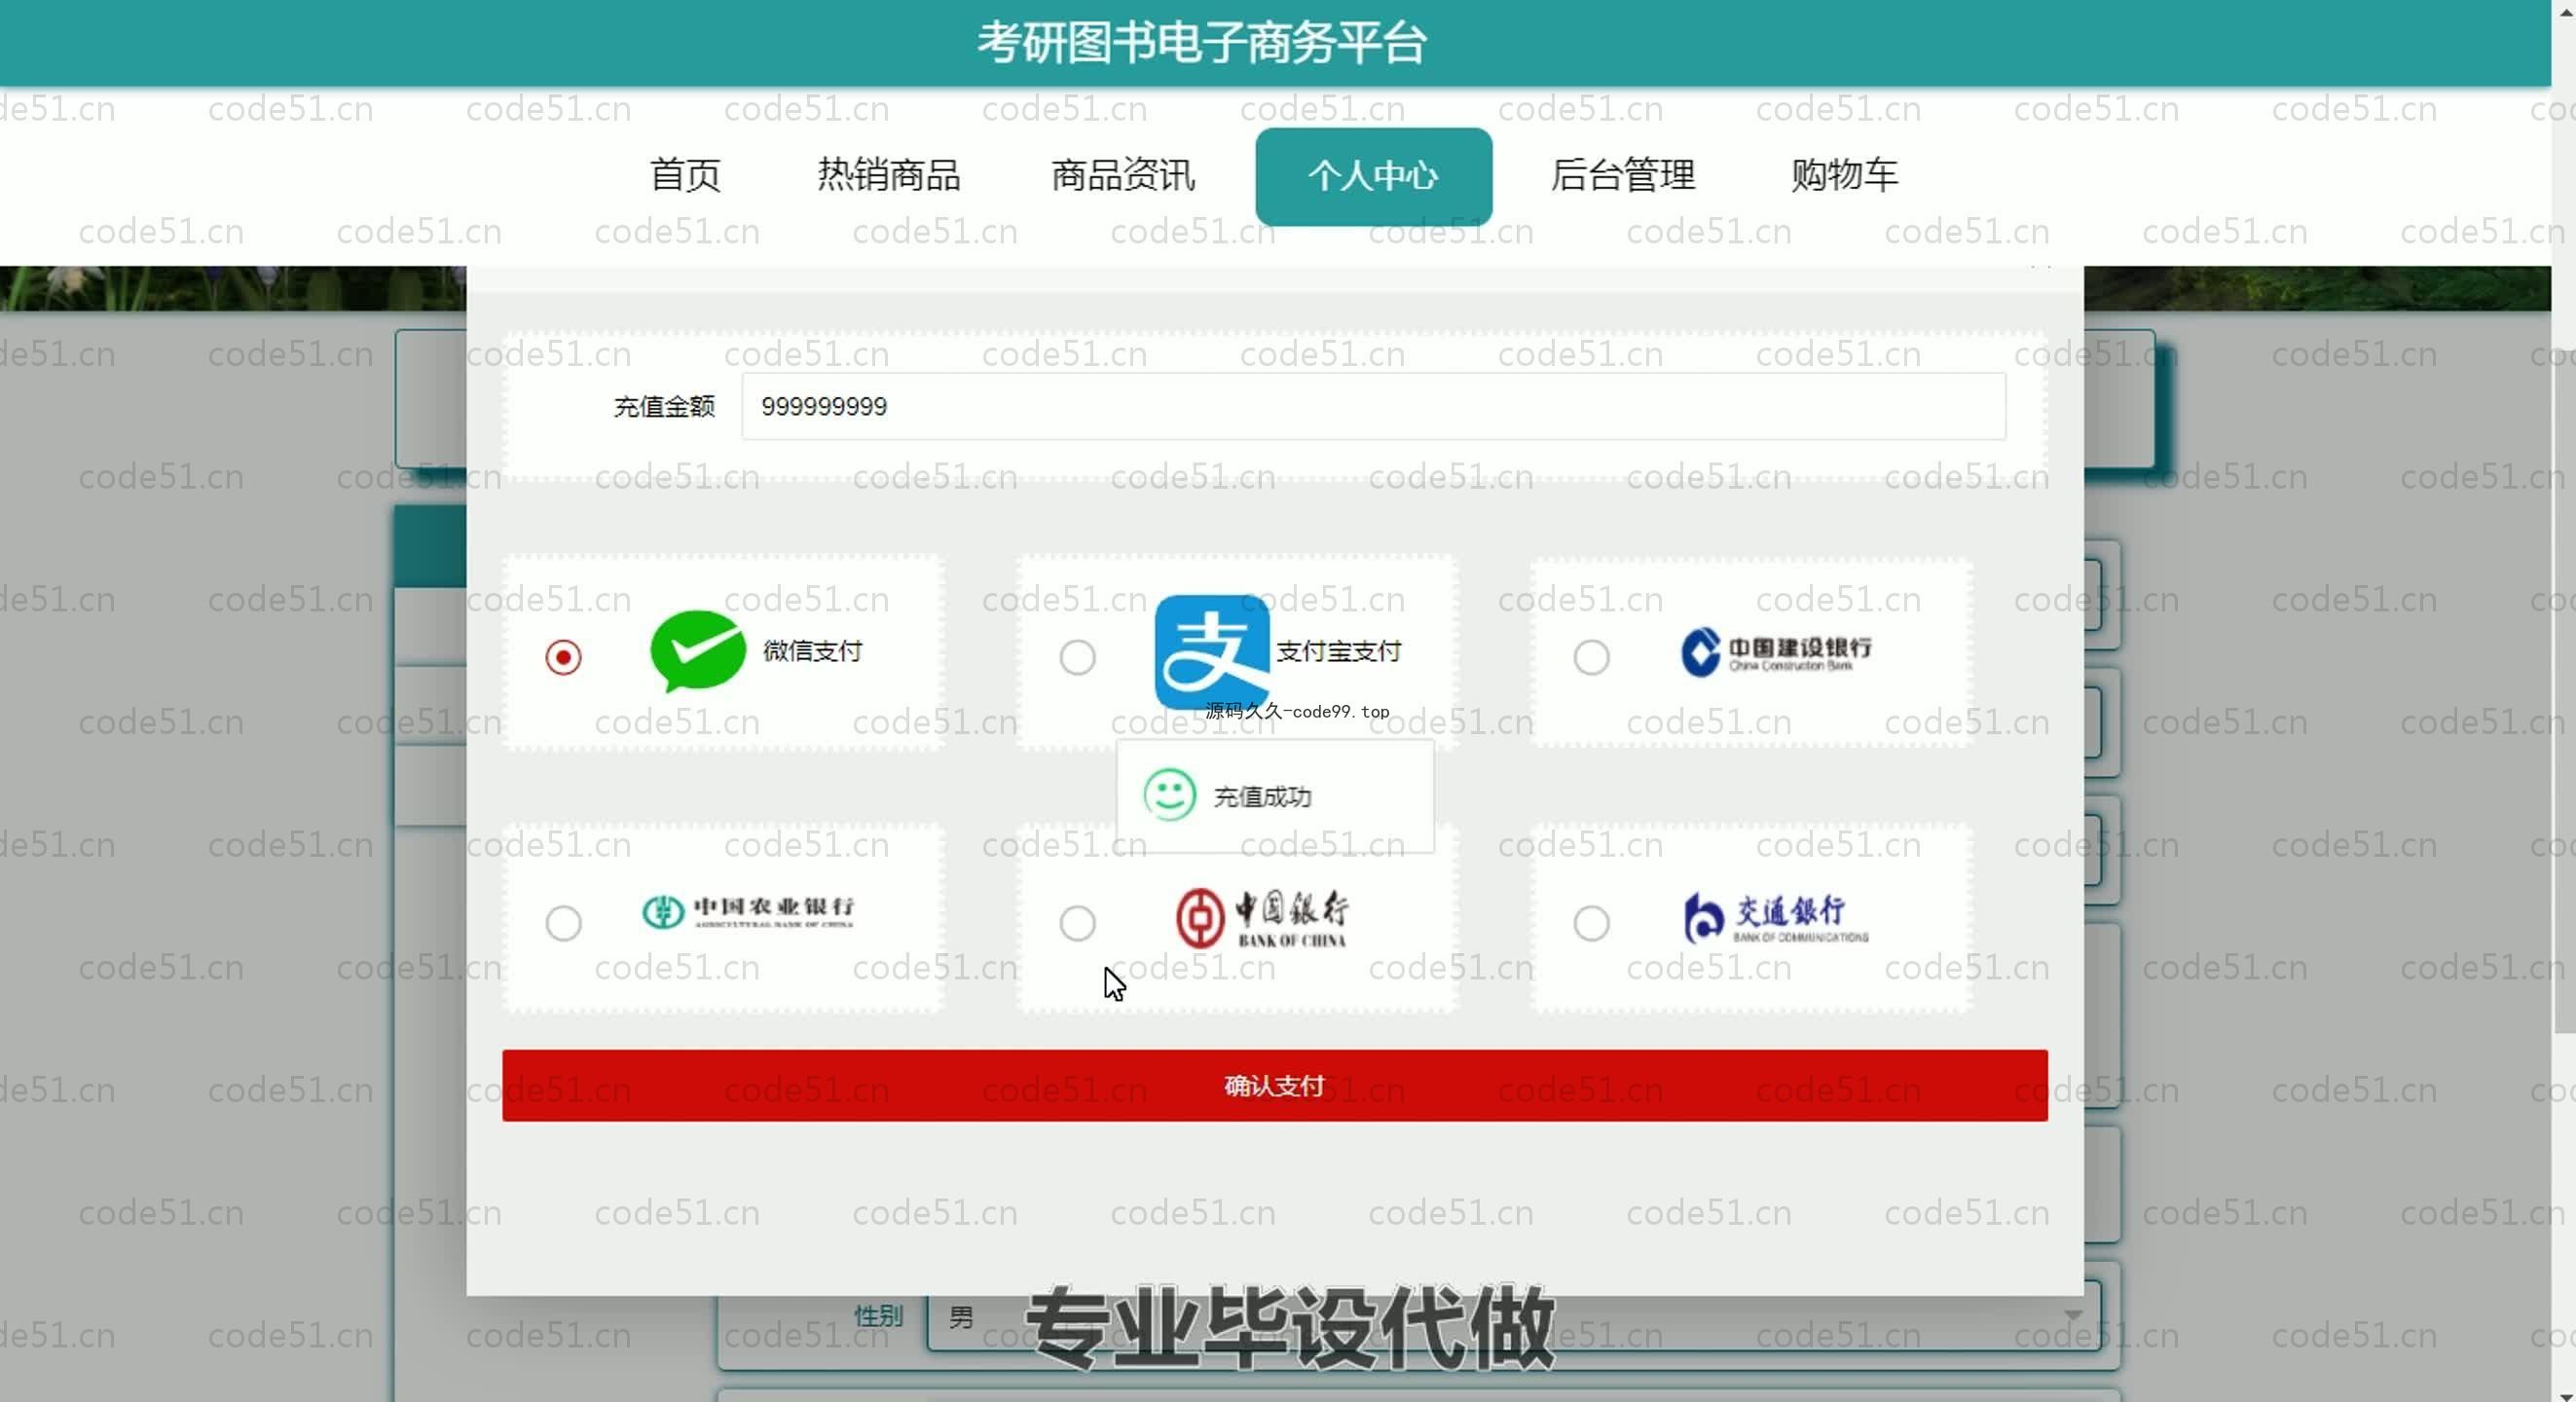This screenshot has height=1402, width=2576.
Task: Click the blue Alipay logo
Action: 1212,651
